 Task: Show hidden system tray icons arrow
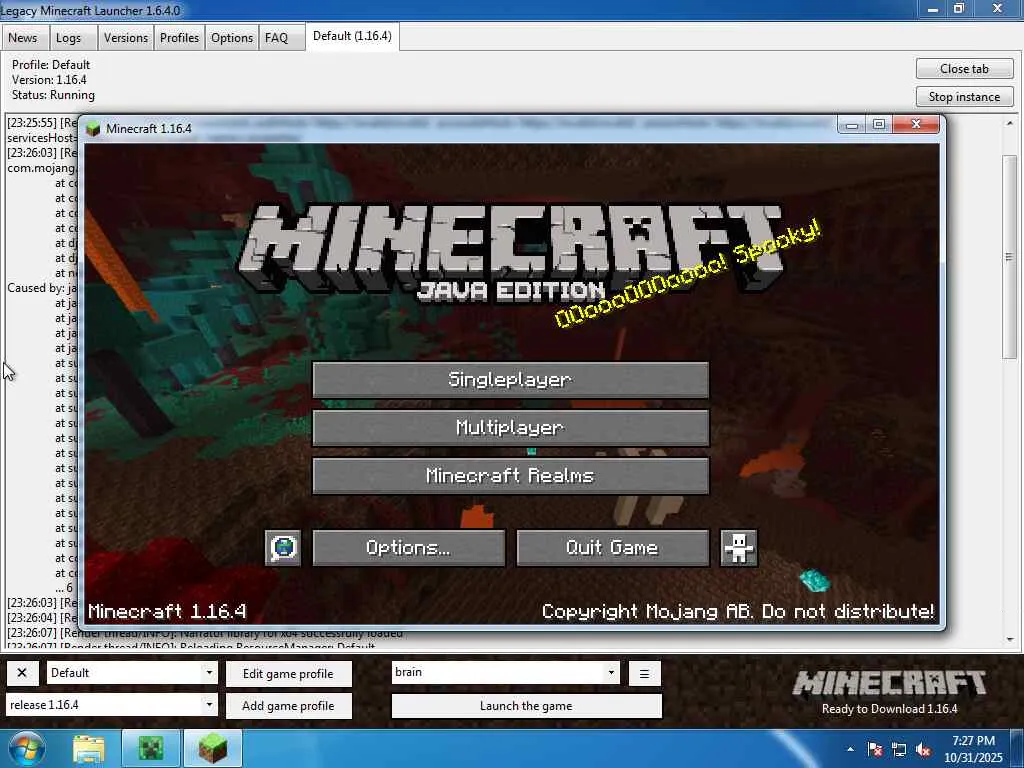[x=850, y=749]
